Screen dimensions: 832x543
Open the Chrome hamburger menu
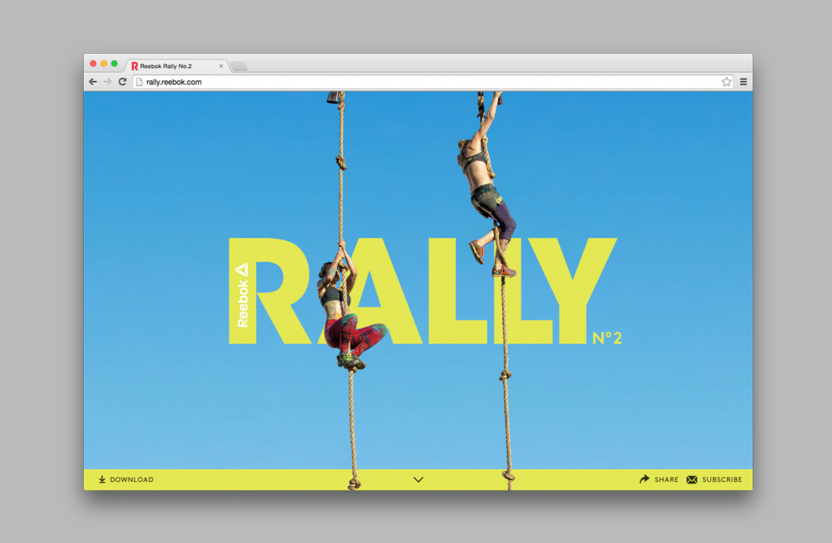(743, 82)
